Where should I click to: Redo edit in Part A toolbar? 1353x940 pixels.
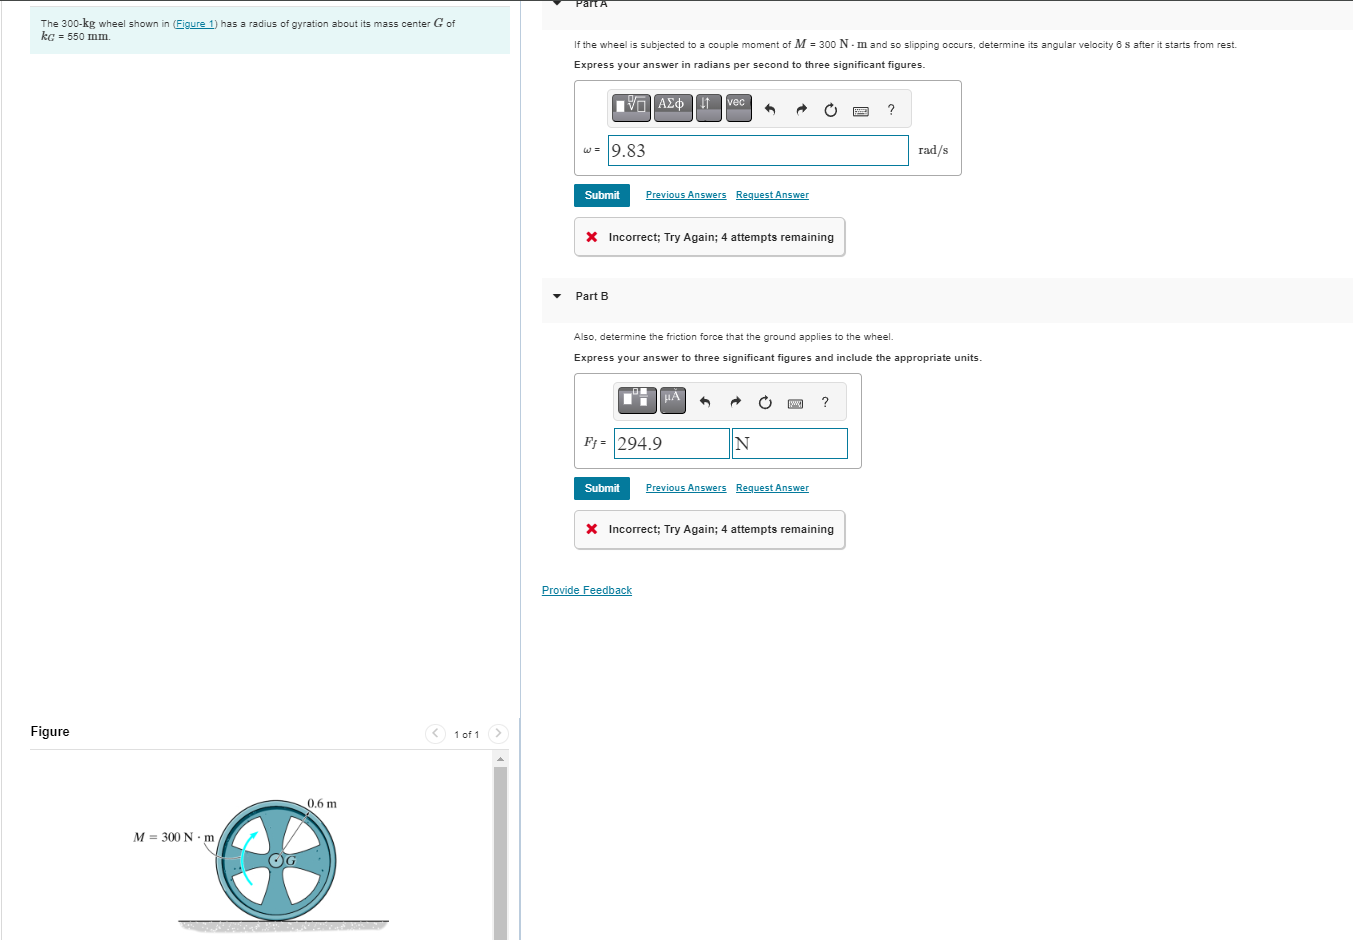(x=801, y=110)
